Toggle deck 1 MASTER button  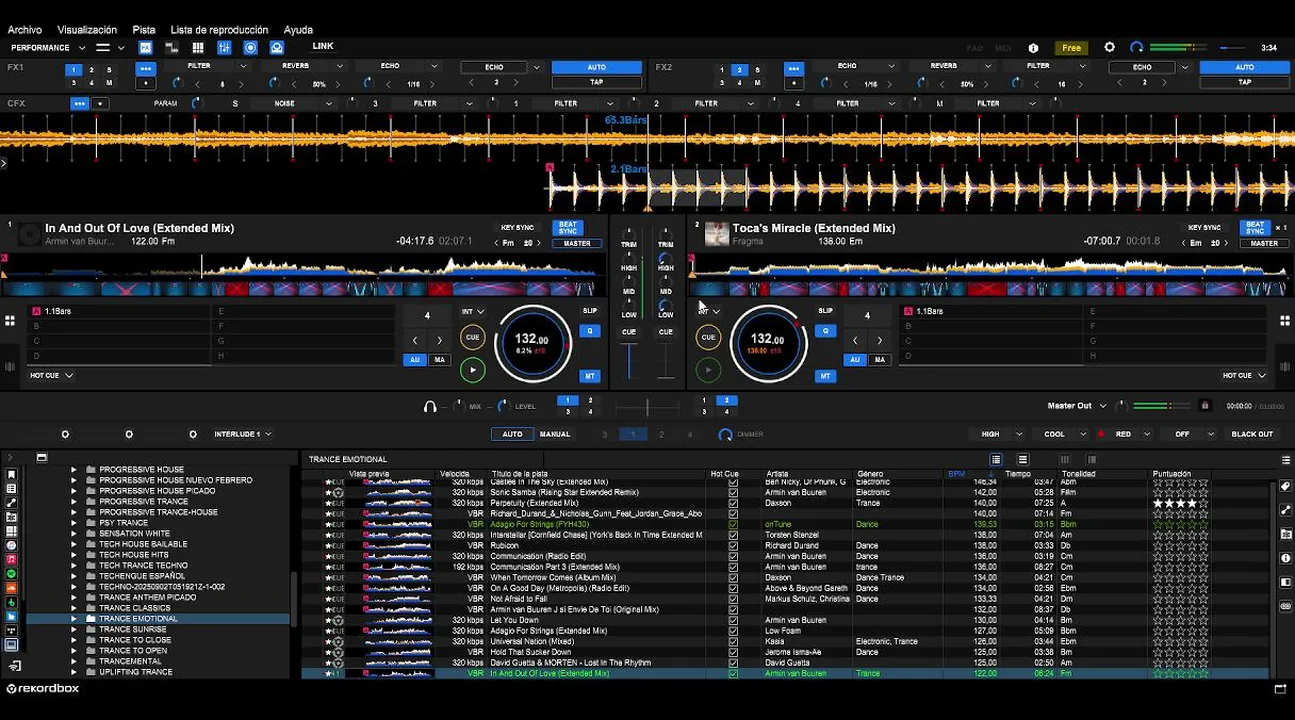click(577, 243)
